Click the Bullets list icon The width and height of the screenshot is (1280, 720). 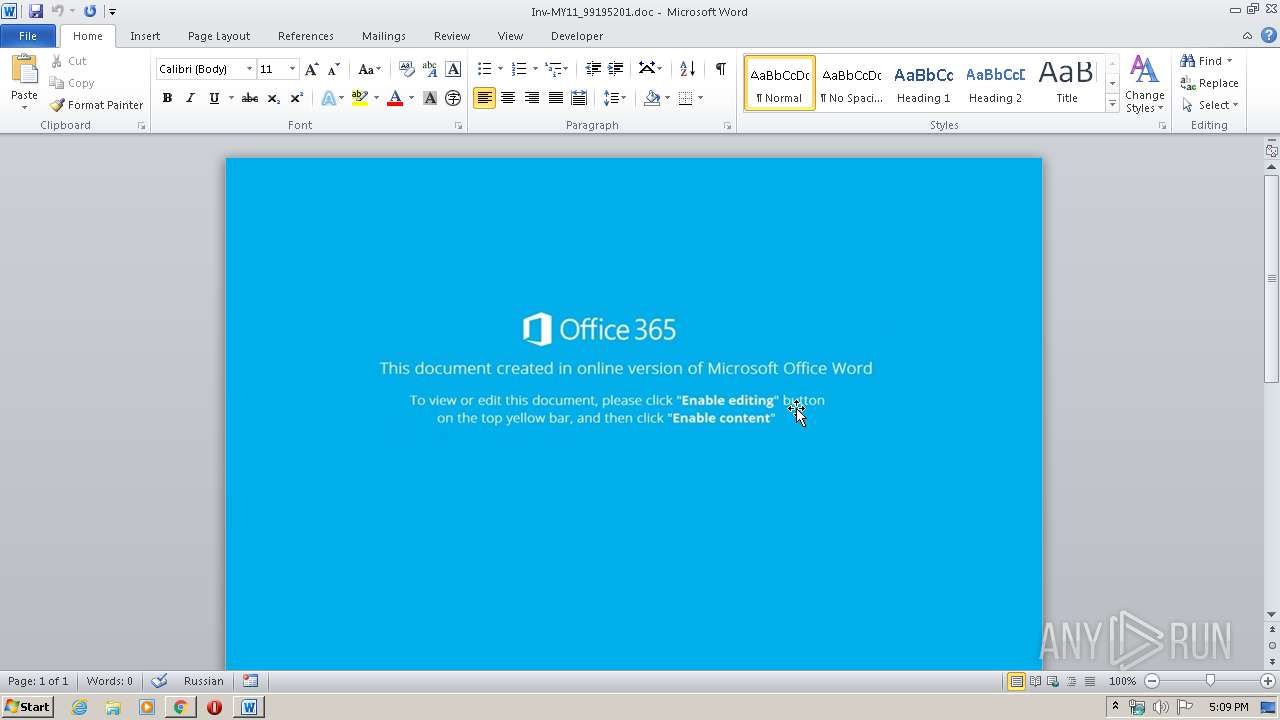click(x=485, y=69)
